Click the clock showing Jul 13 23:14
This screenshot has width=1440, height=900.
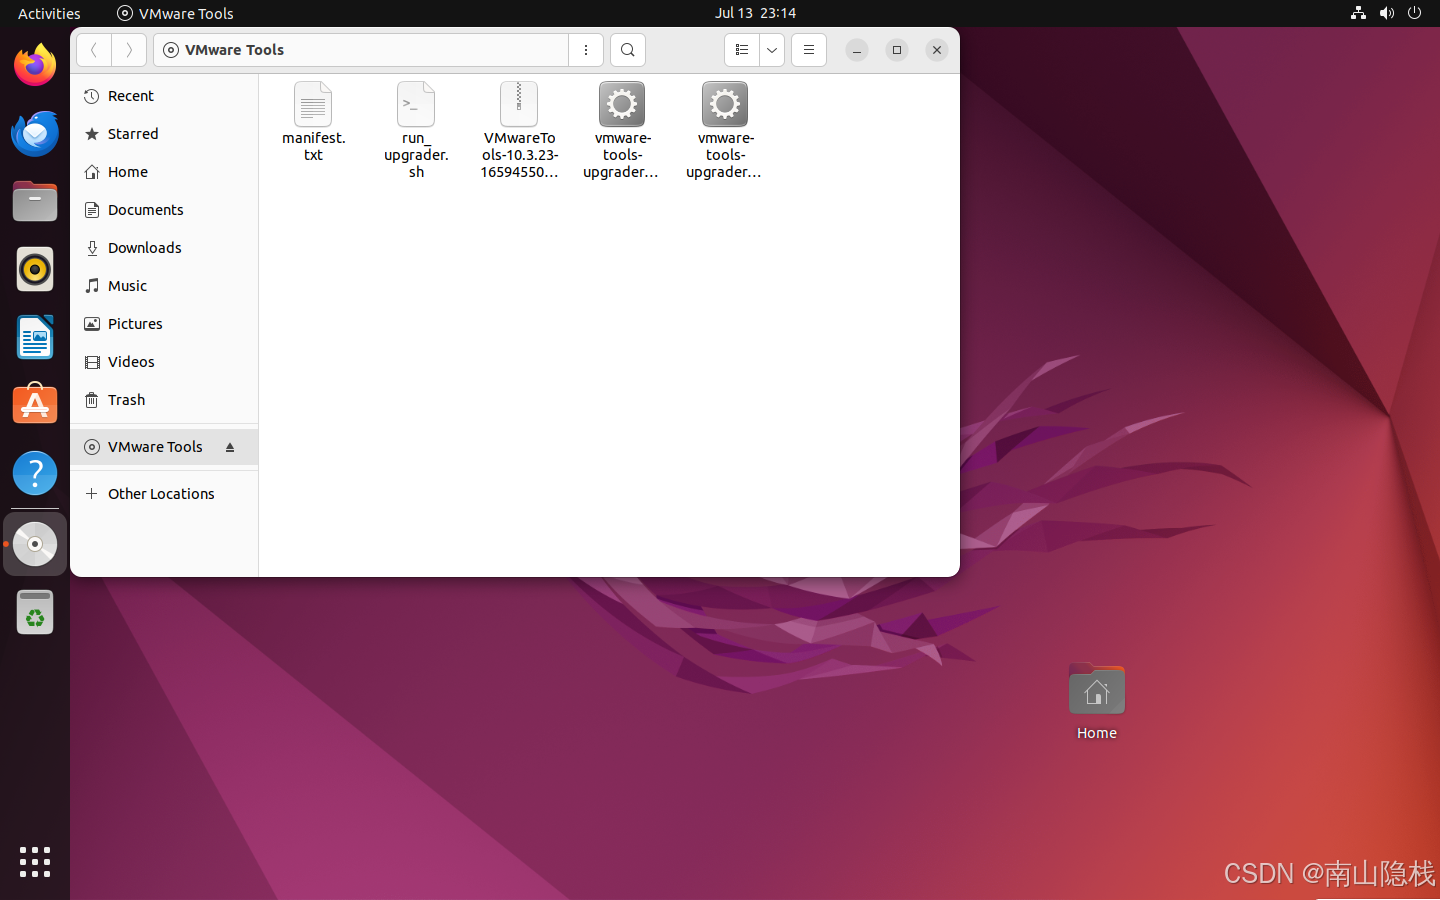tap(755, 13)
